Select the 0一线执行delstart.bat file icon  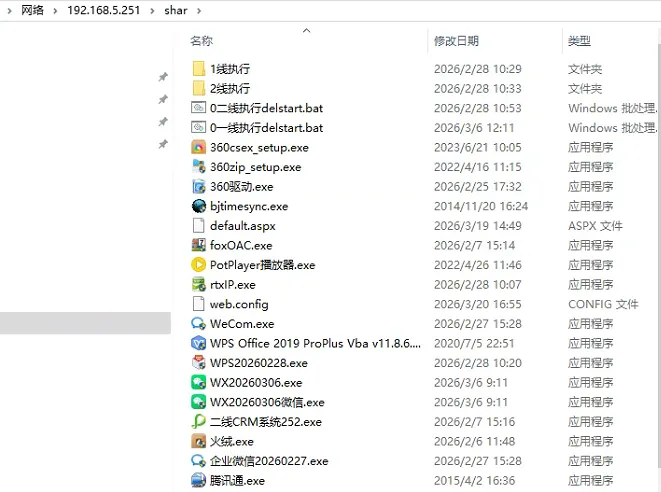199,128
